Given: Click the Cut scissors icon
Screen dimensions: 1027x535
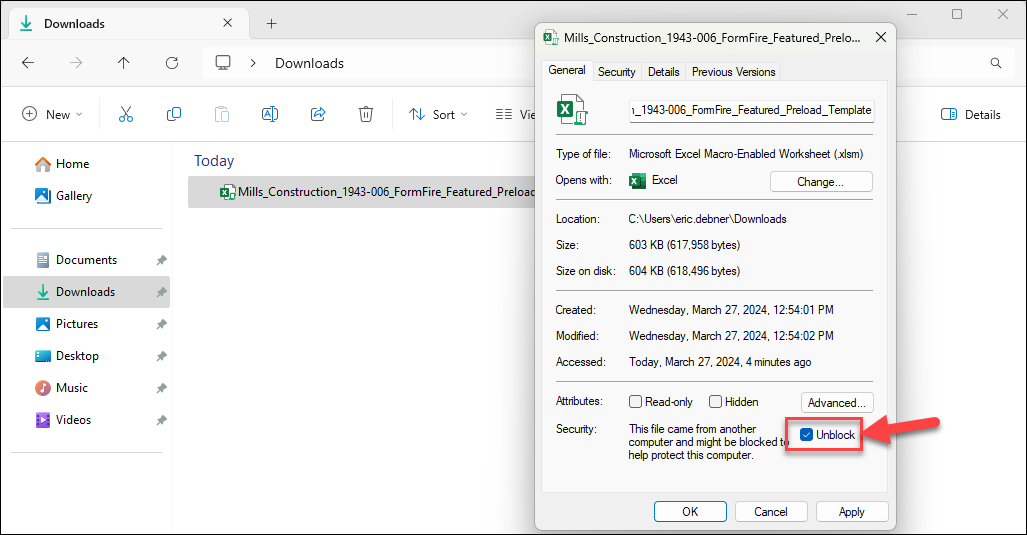Looking at the screenshot, I should (x=126, y=115).
